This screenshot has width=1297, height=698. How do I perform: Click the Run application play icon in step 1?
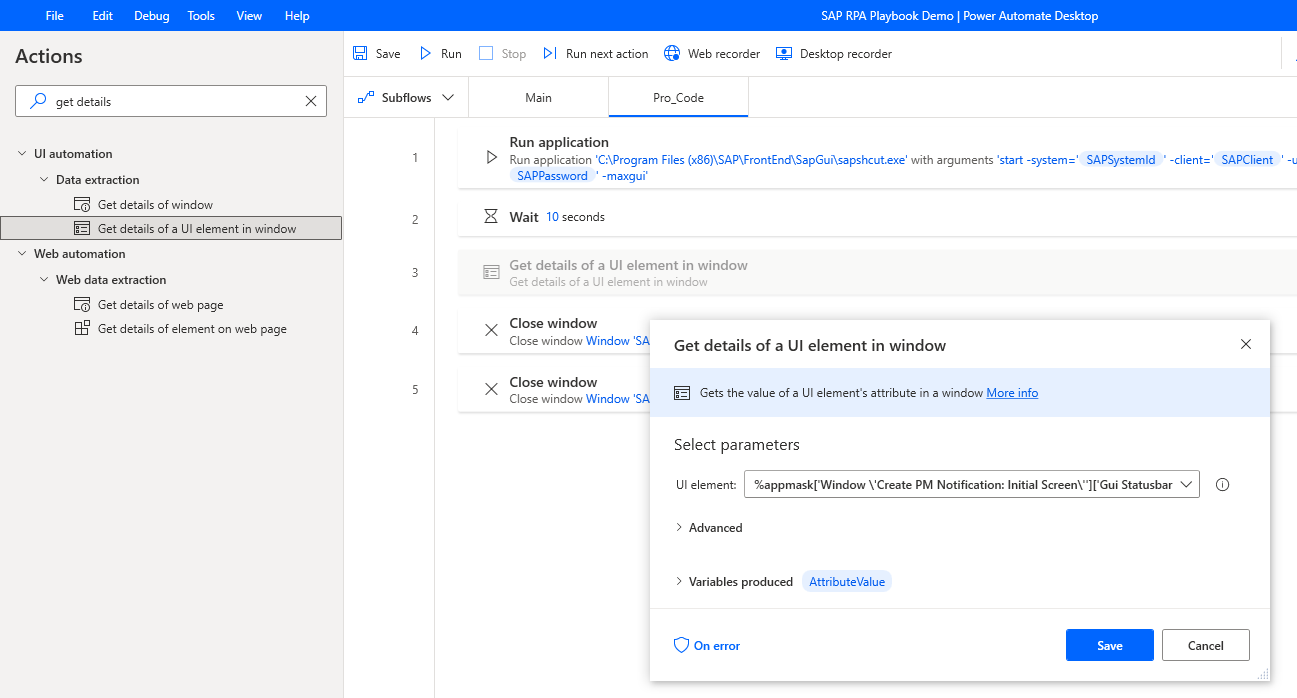491,157
